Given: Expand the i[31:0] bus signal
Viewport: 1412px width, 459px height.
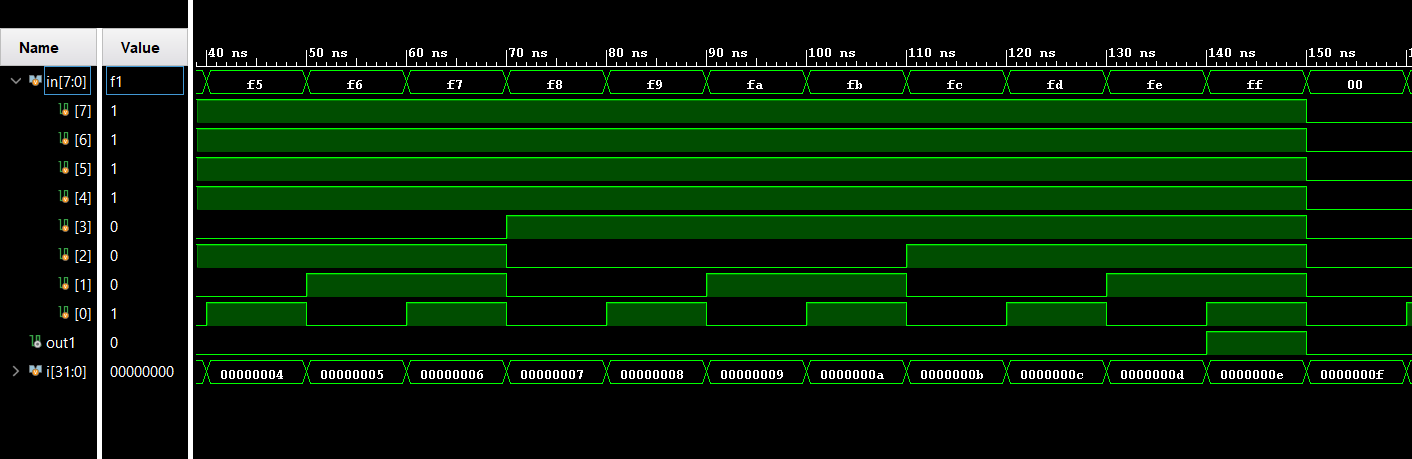Looking at the screenshot, I should click(16, 371).
